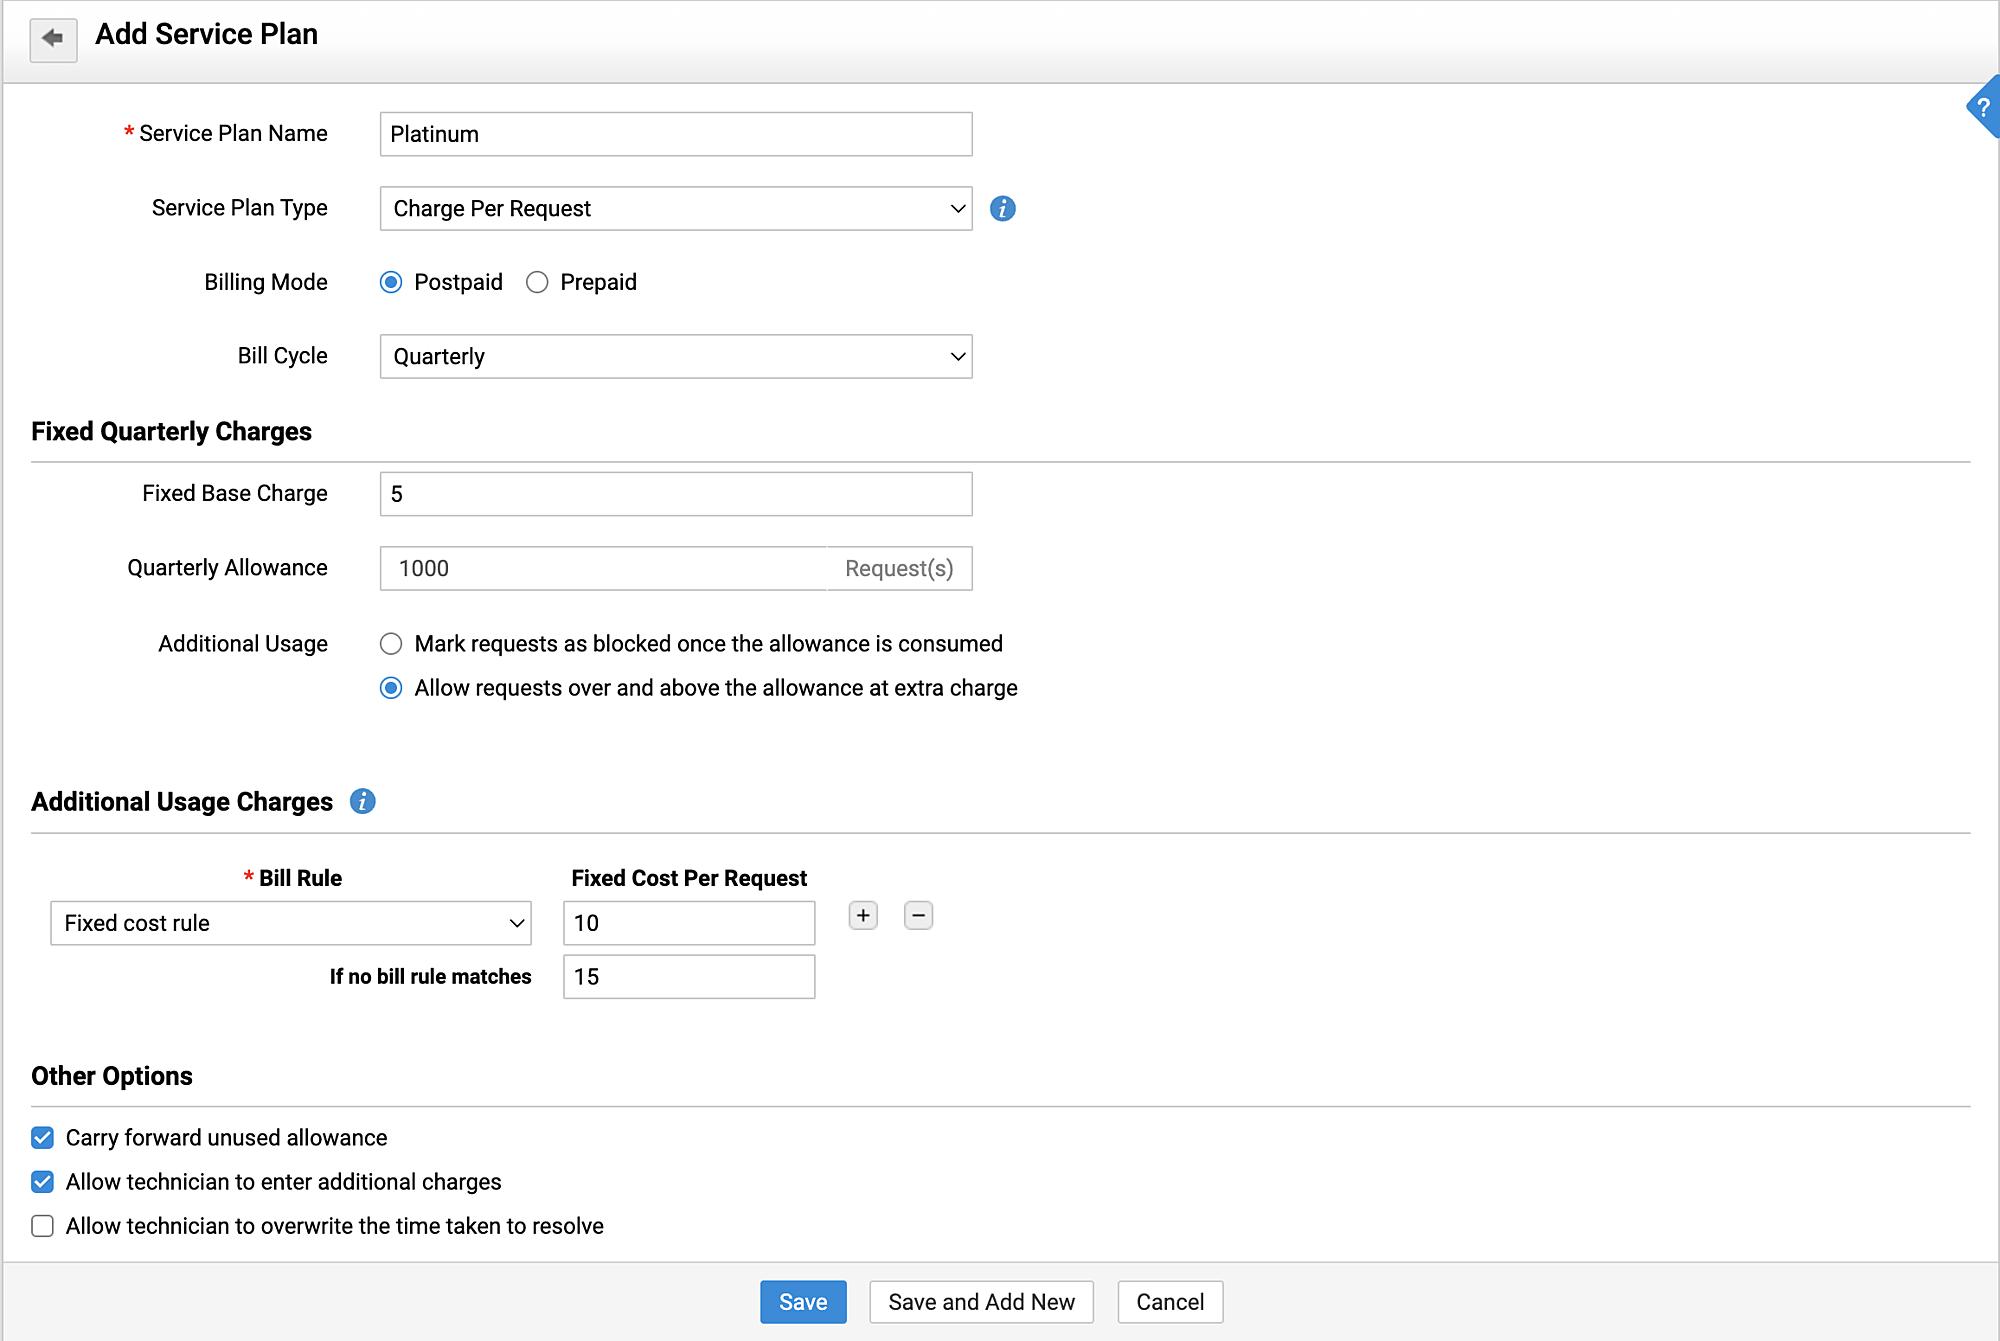Open the blue help question mark icon
Screen dimensions: 2000x1341
1983,107
